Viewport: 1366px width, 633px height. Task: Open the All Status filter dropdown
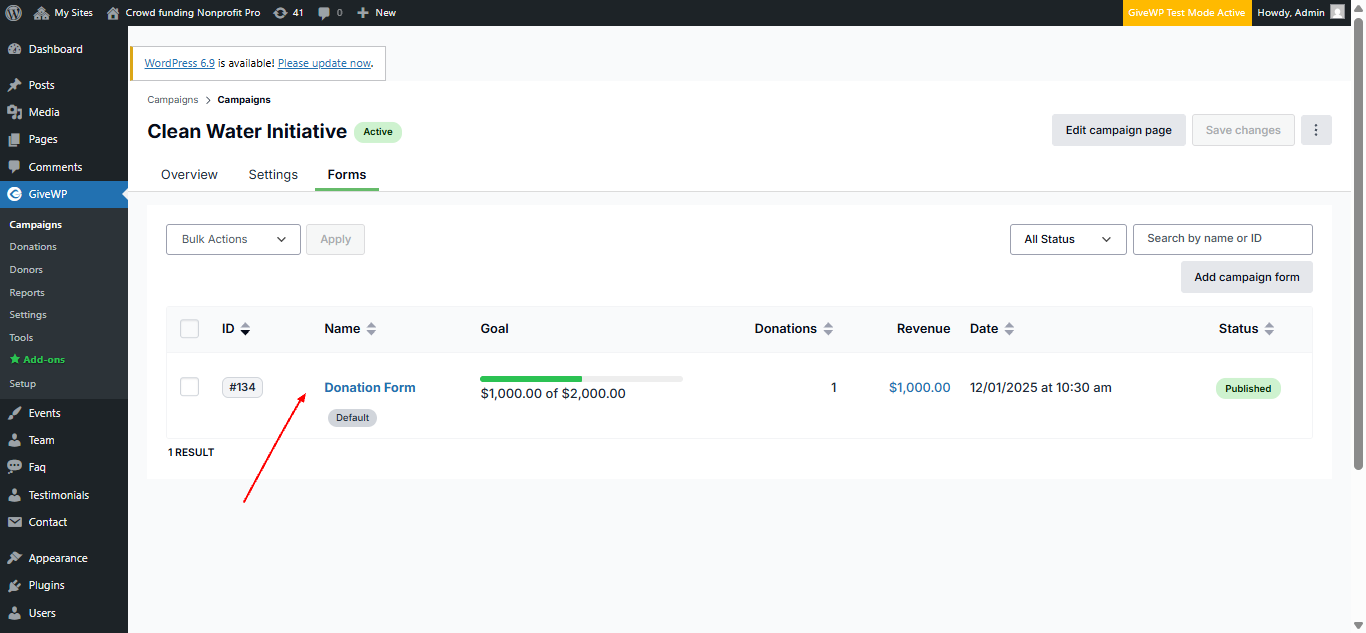pos(1068,239)
